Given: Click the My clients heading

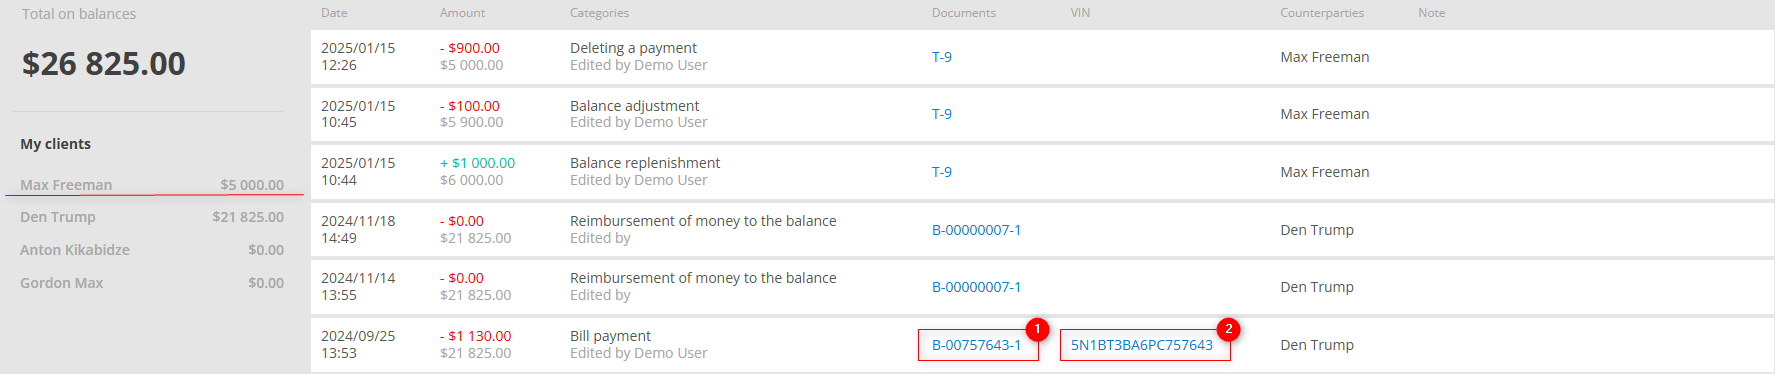Looking at the screenshot, I should click(56, 144).
